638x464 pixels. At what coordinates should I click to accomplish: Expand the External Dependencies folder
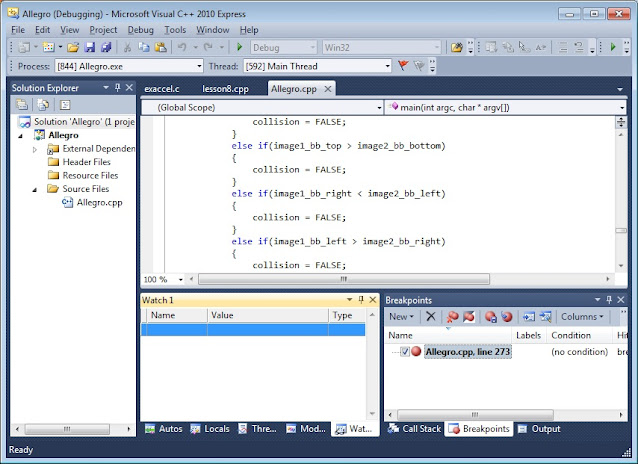[35, 149]
